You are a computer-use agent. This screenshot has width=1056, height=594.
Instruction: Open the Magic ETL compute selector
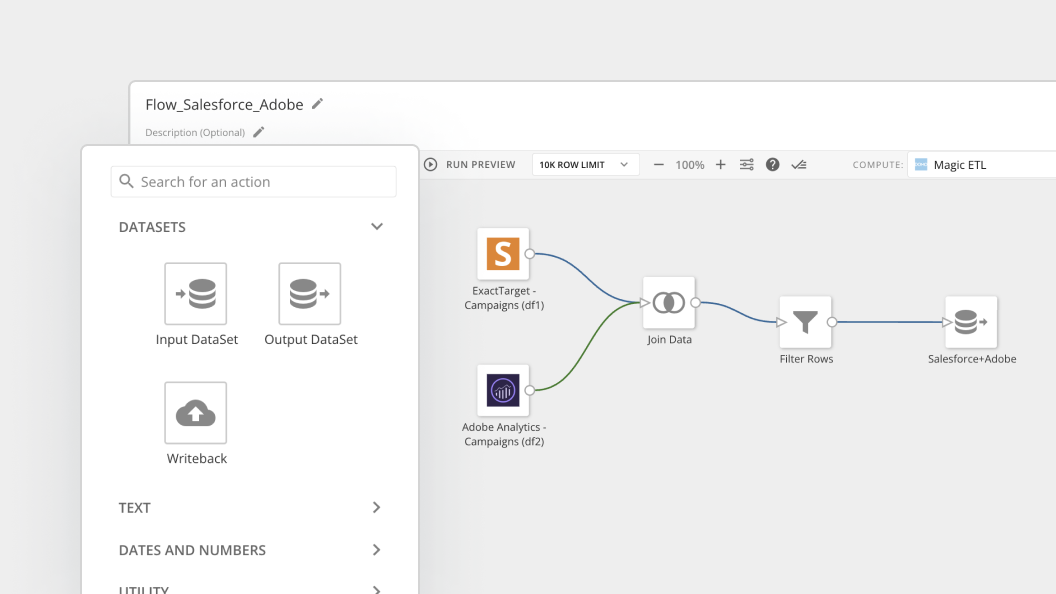tap(981, 164)
